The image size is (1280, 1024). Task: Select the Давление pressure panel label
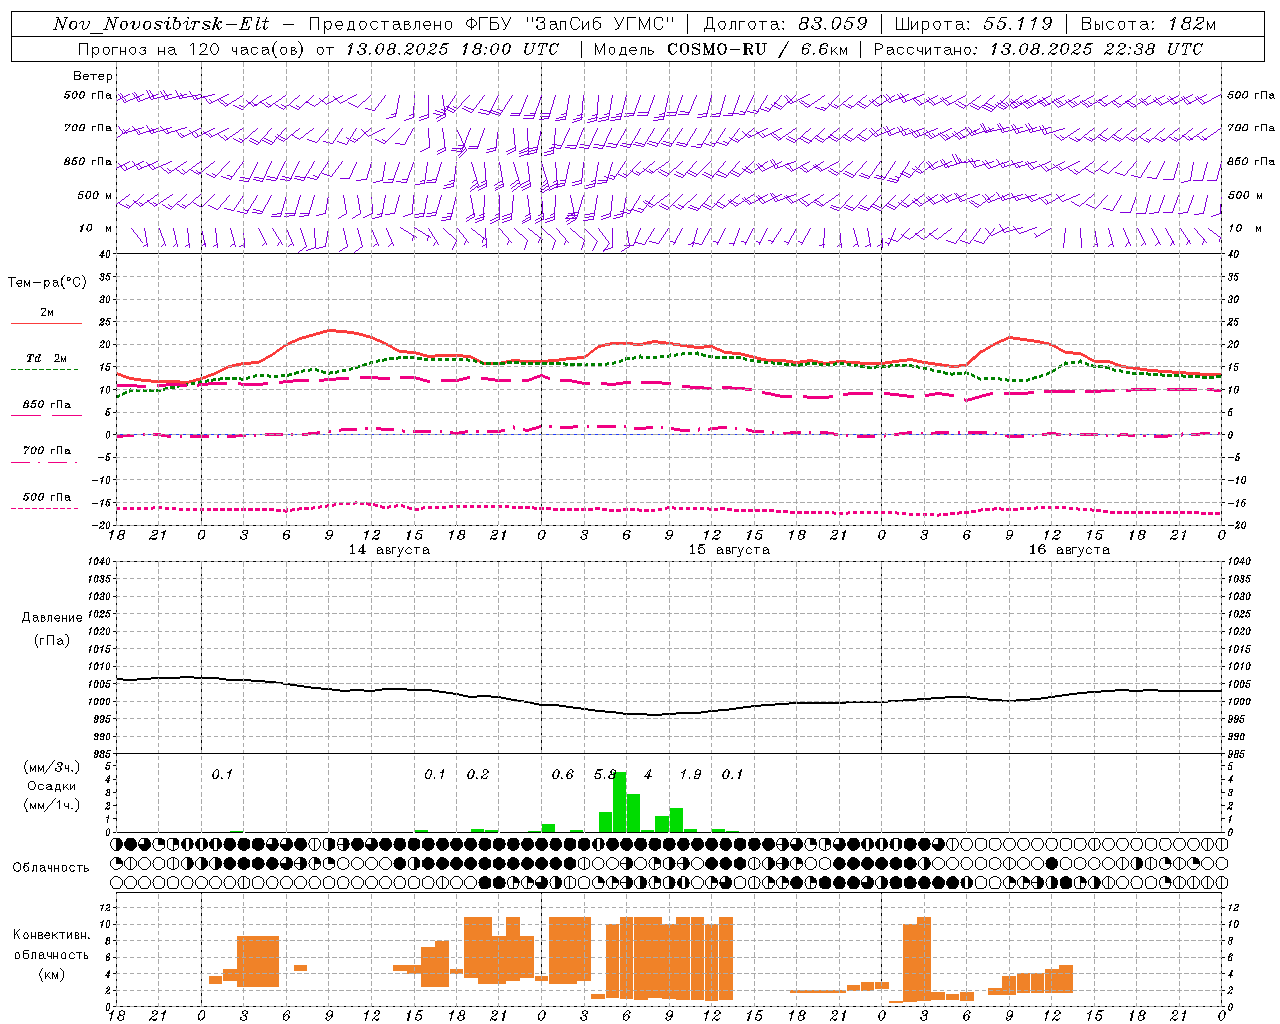point(52,618)
